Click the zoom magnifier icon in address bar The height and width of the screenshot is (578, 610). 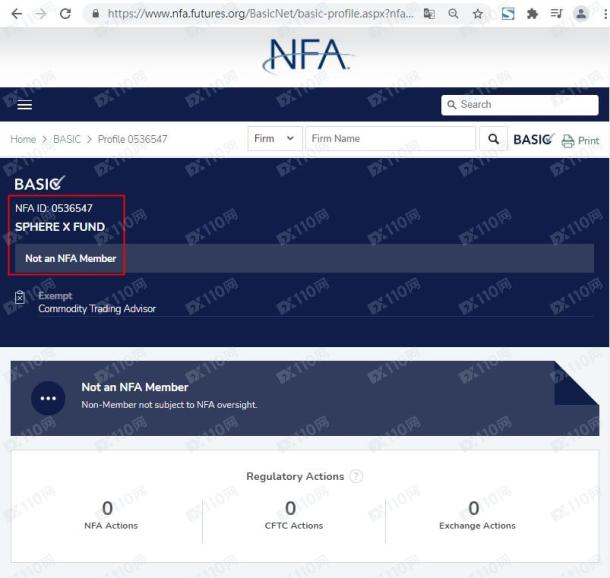(x=453, y=14)
